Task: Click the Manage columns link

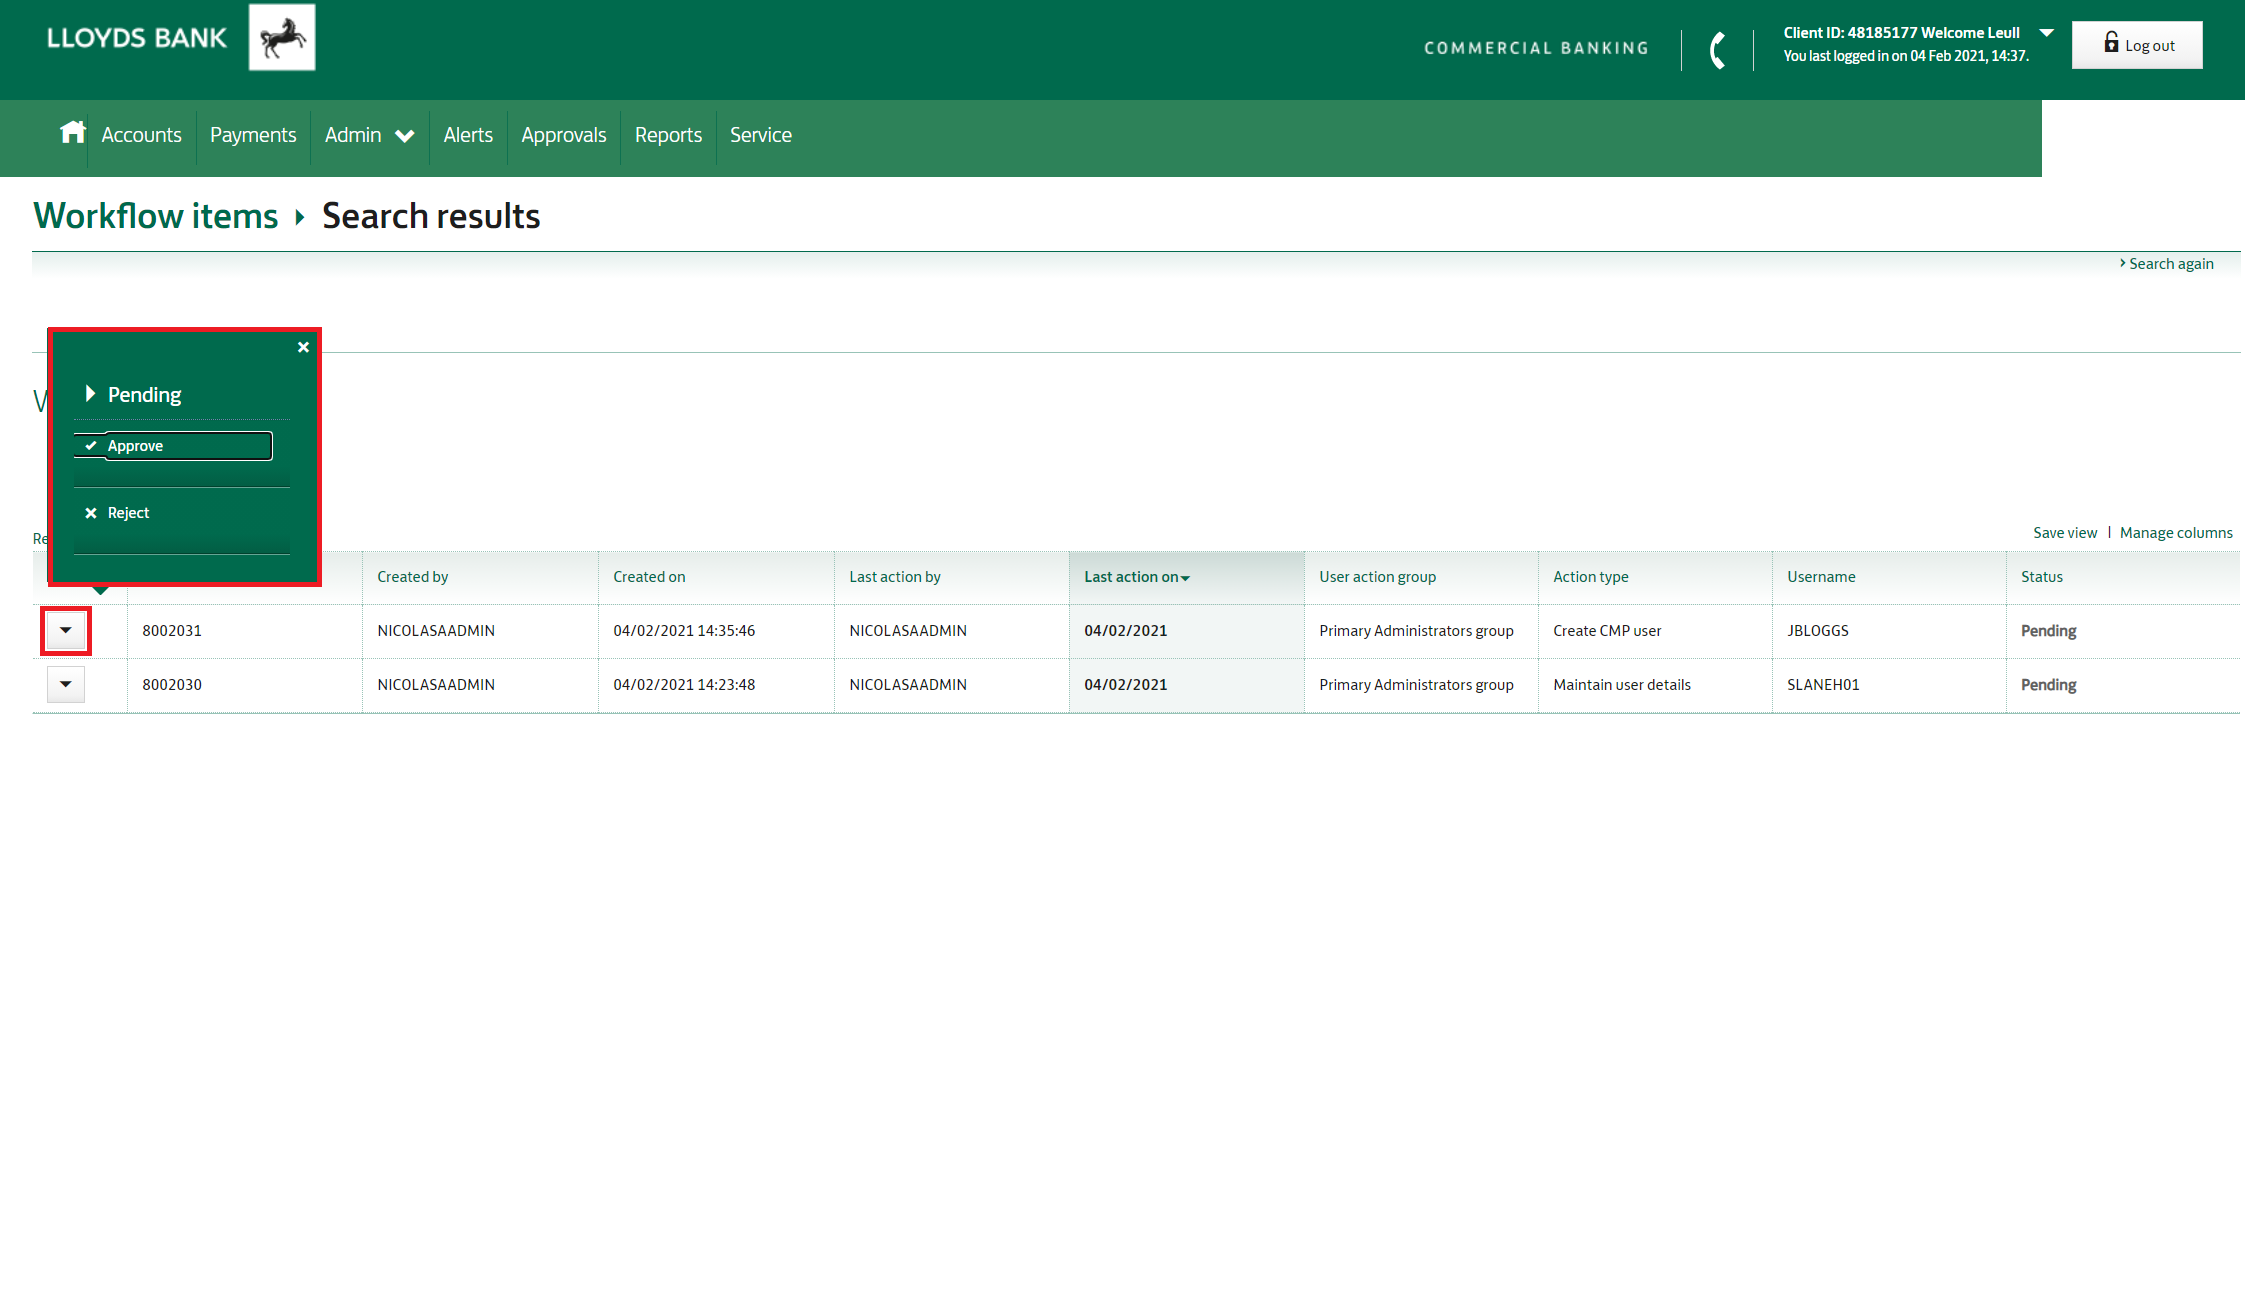Action: coord(2176,533)
